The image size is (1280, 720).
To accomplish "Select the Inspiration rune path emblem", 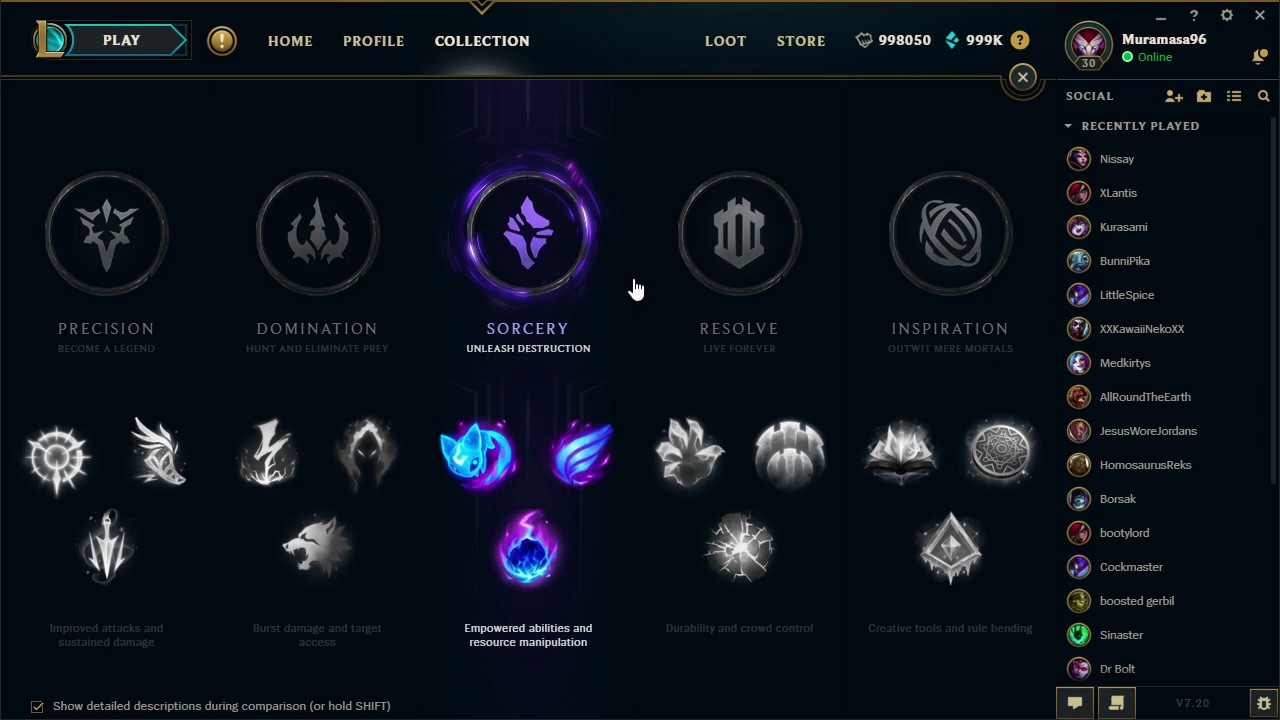I will [x=950, y=233].
